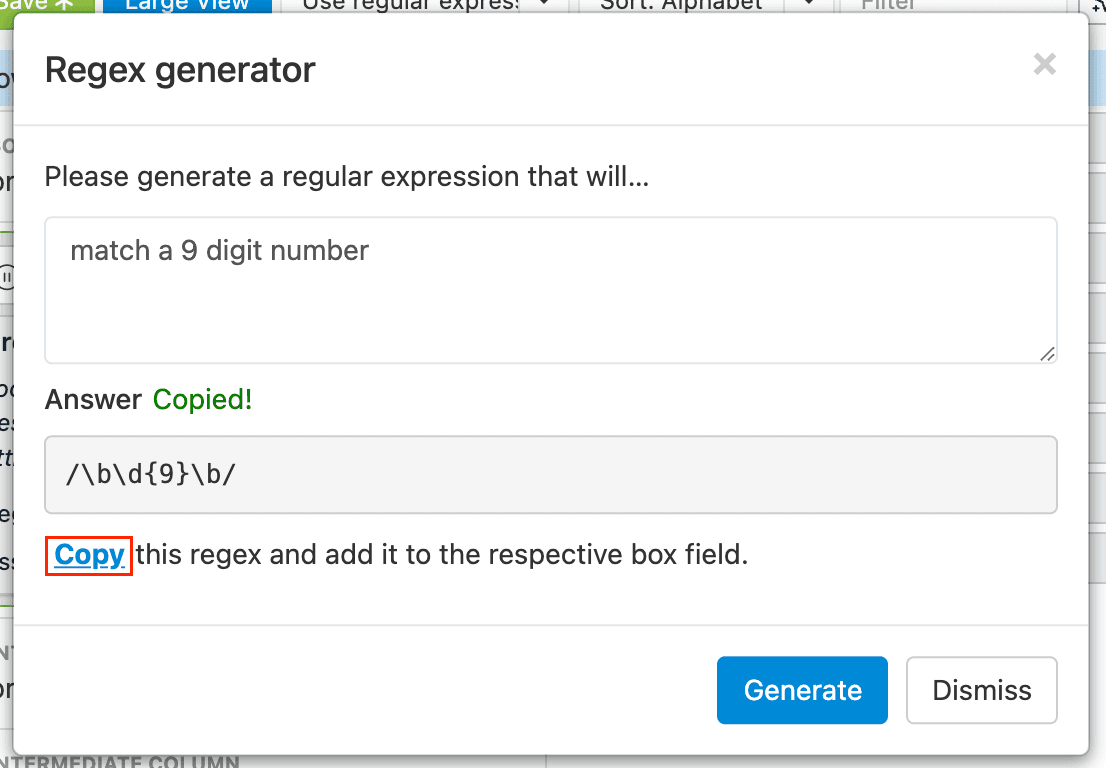The height and width of the screenshot is (768, 1106).
Task: Click the generated regex answer field
Action: (x=550, y=474)
